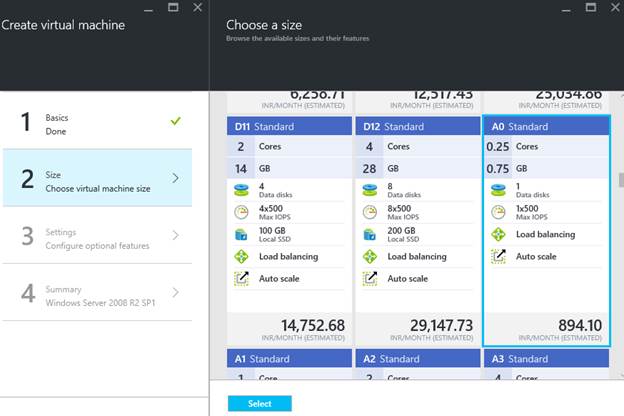
Task: Click the 28 GB row on D12
Action: coord(418,168)
